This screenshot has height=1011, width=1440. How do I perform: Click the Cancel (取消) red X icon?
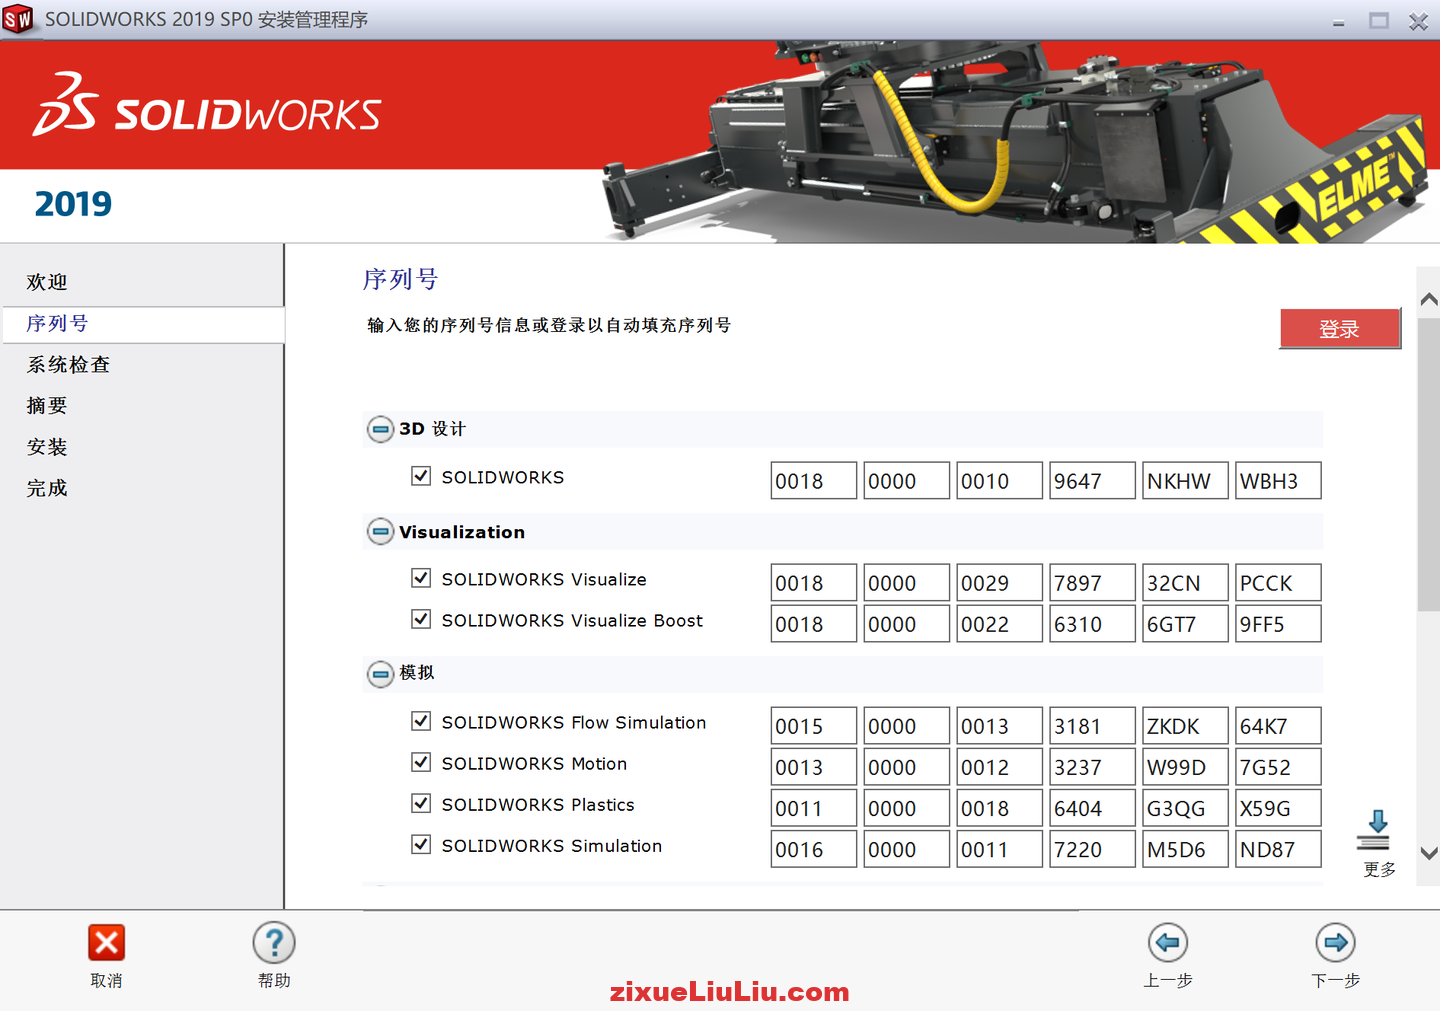(x=106, y=942)
